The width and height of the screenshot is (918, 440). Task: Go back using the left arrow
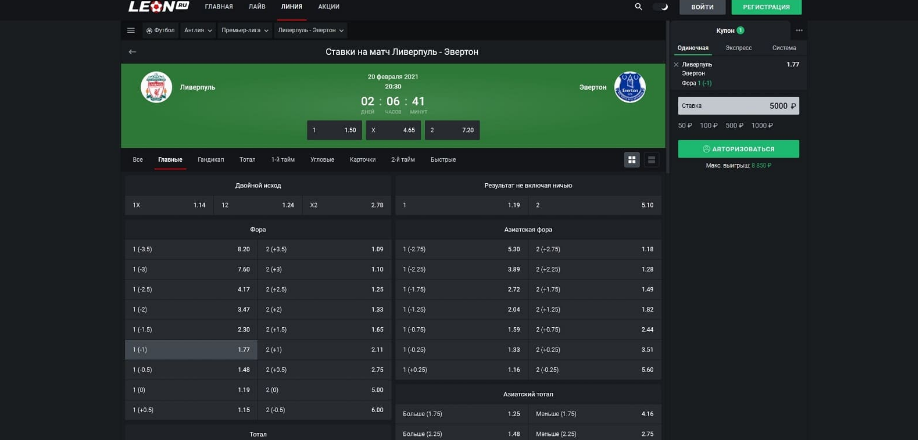132,51
